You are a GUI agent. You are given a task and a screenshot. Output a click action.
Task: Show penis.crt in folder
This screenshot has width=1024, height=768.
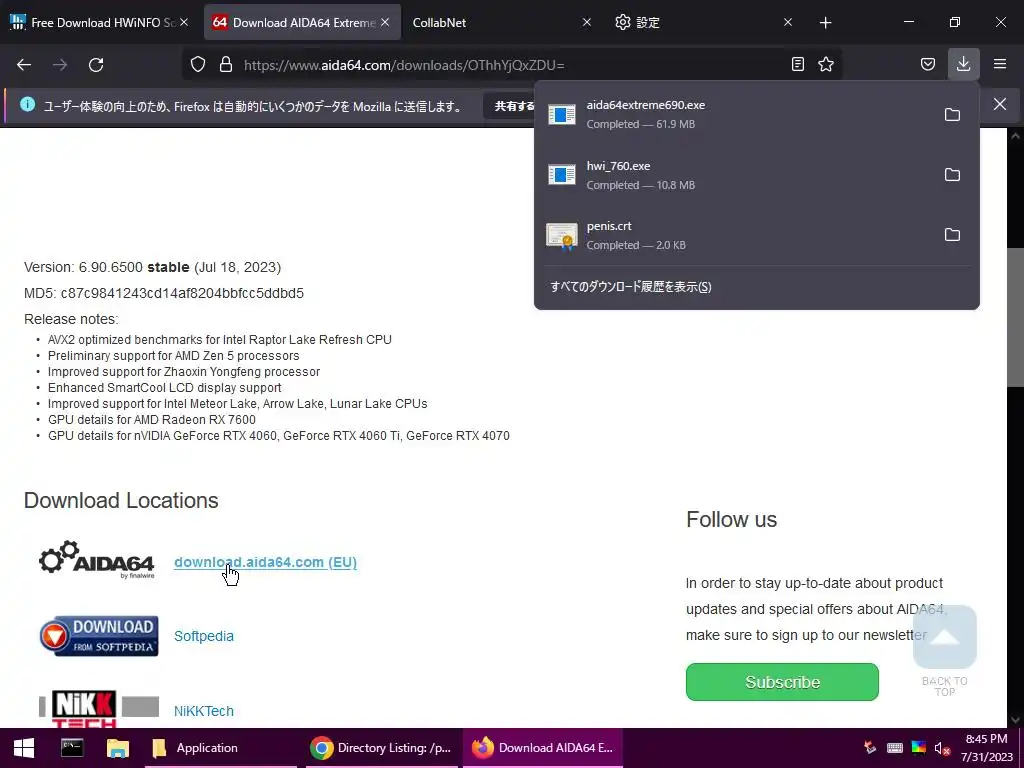(x=952, y=234)
